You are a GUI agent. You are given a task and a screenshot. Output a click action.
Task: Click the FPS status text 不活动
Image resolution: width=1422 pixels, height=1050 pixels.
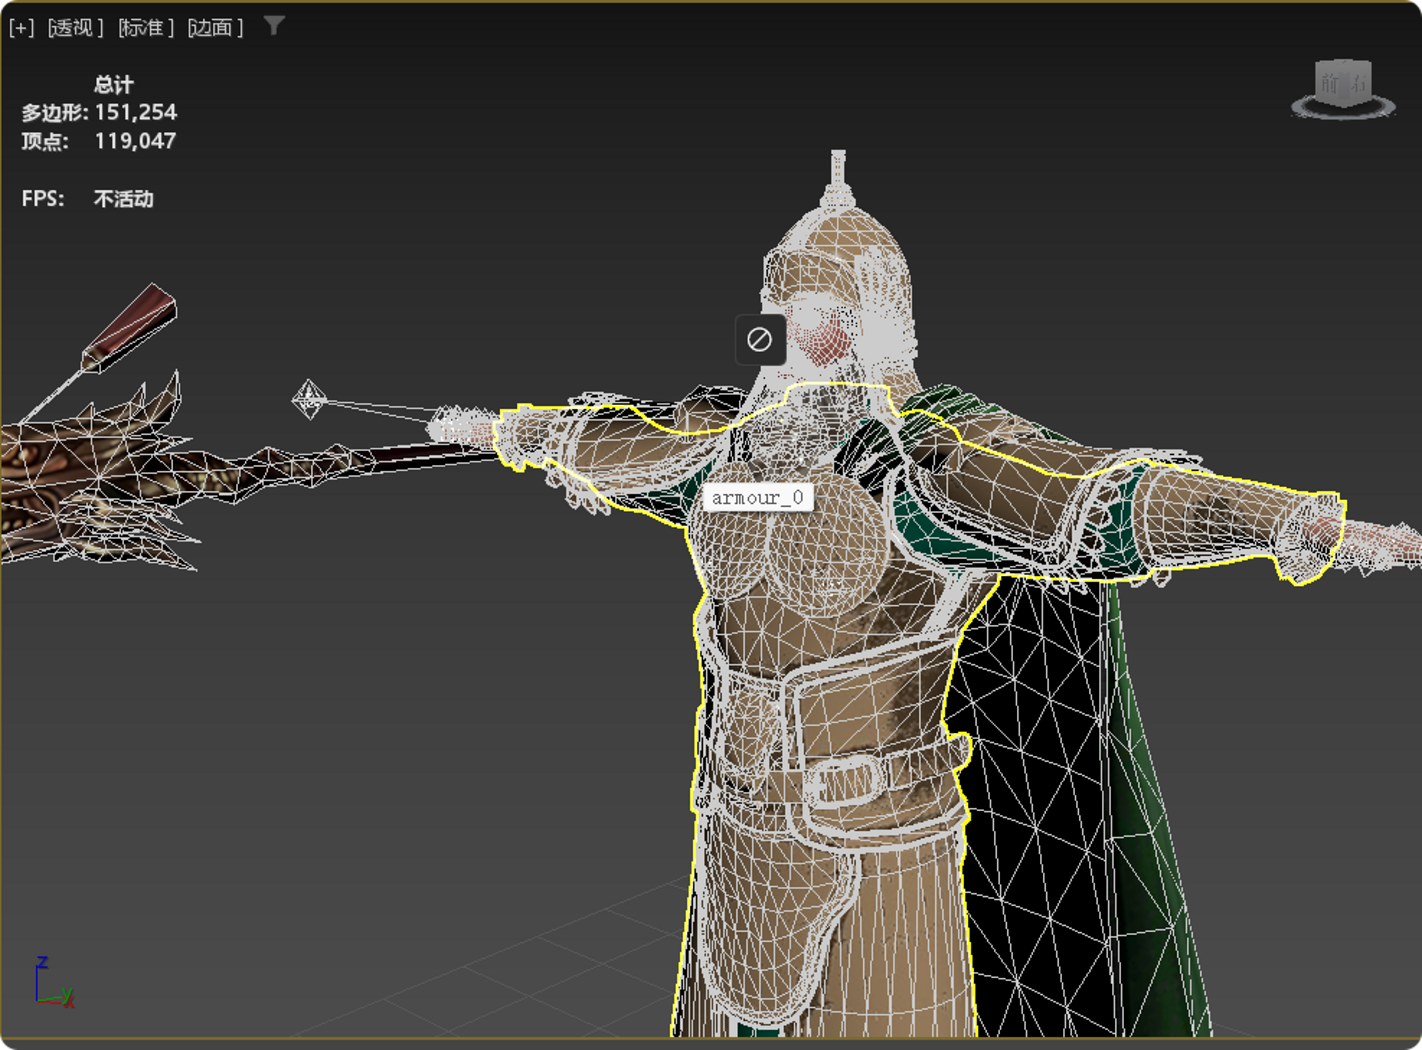point(123,199)
